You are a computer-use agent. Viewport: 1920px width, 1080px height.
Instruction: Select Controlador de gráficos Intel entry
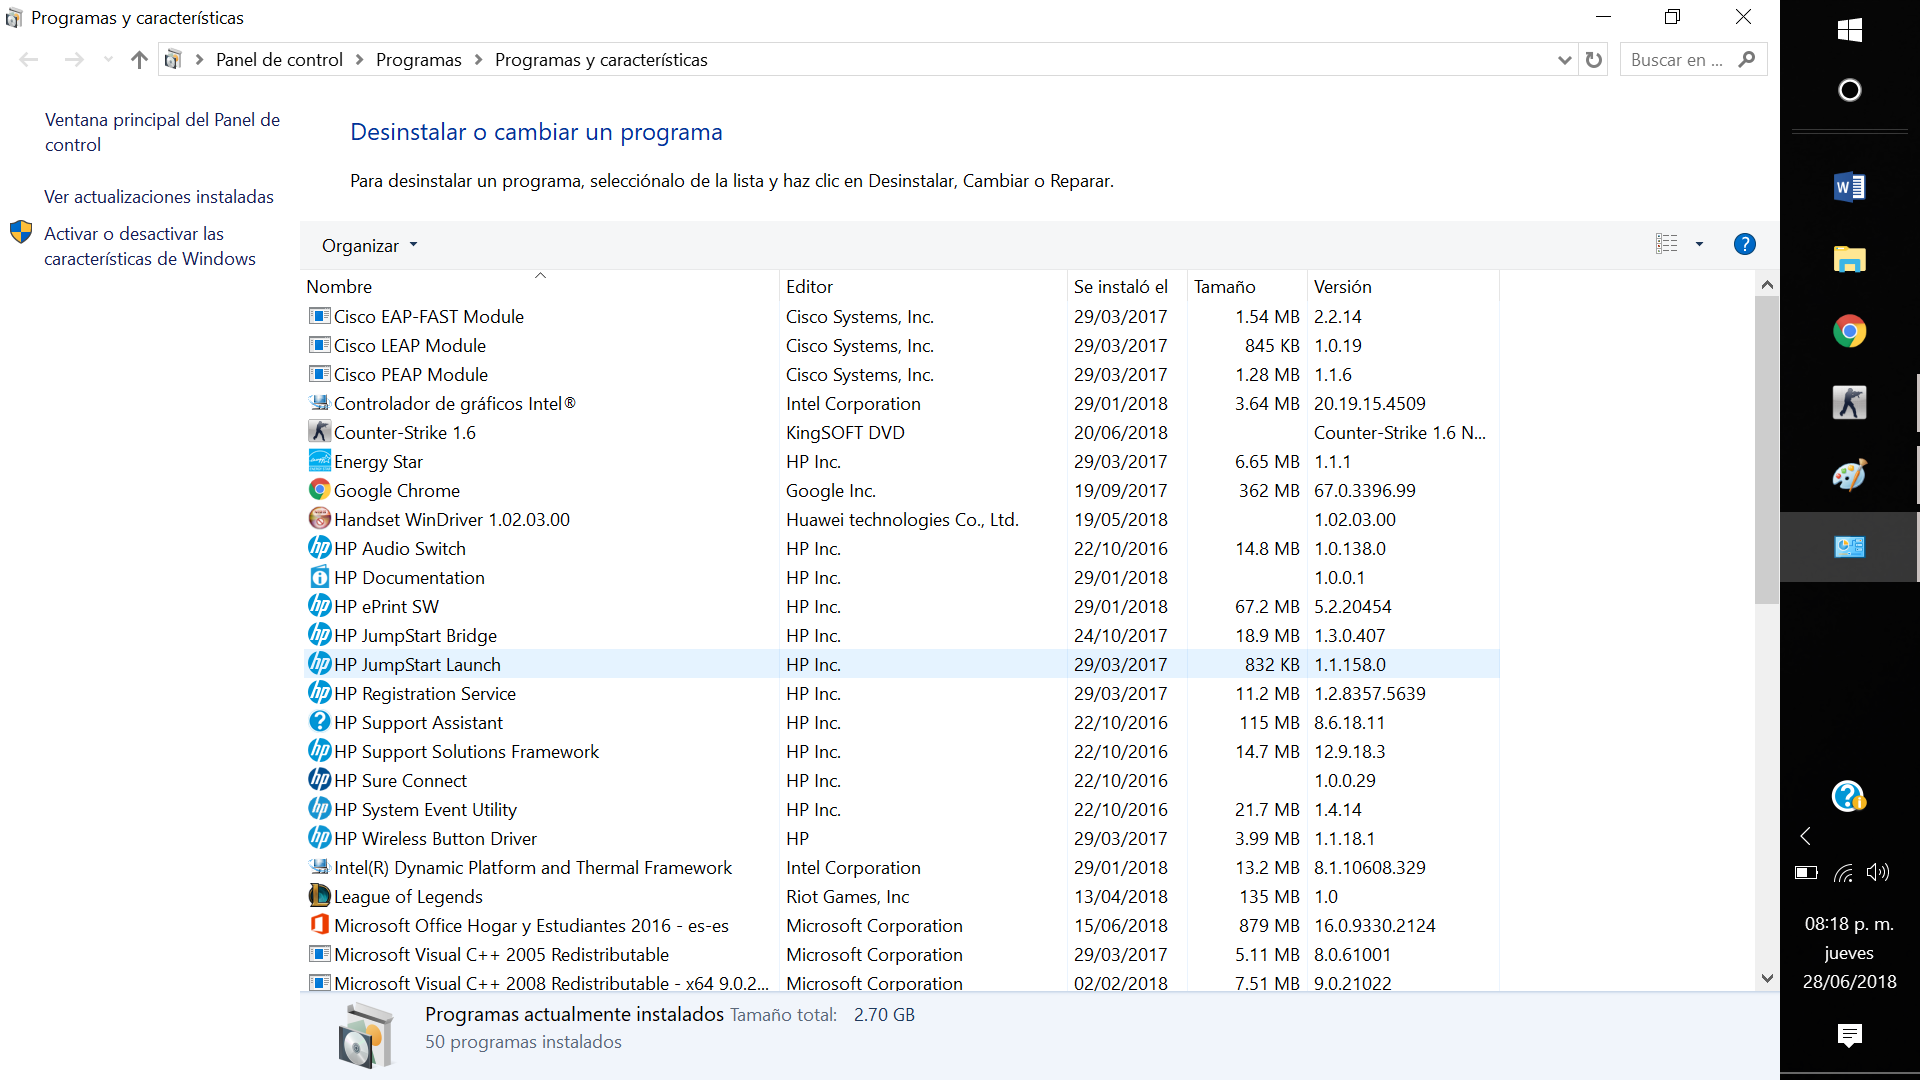[900, 403]
